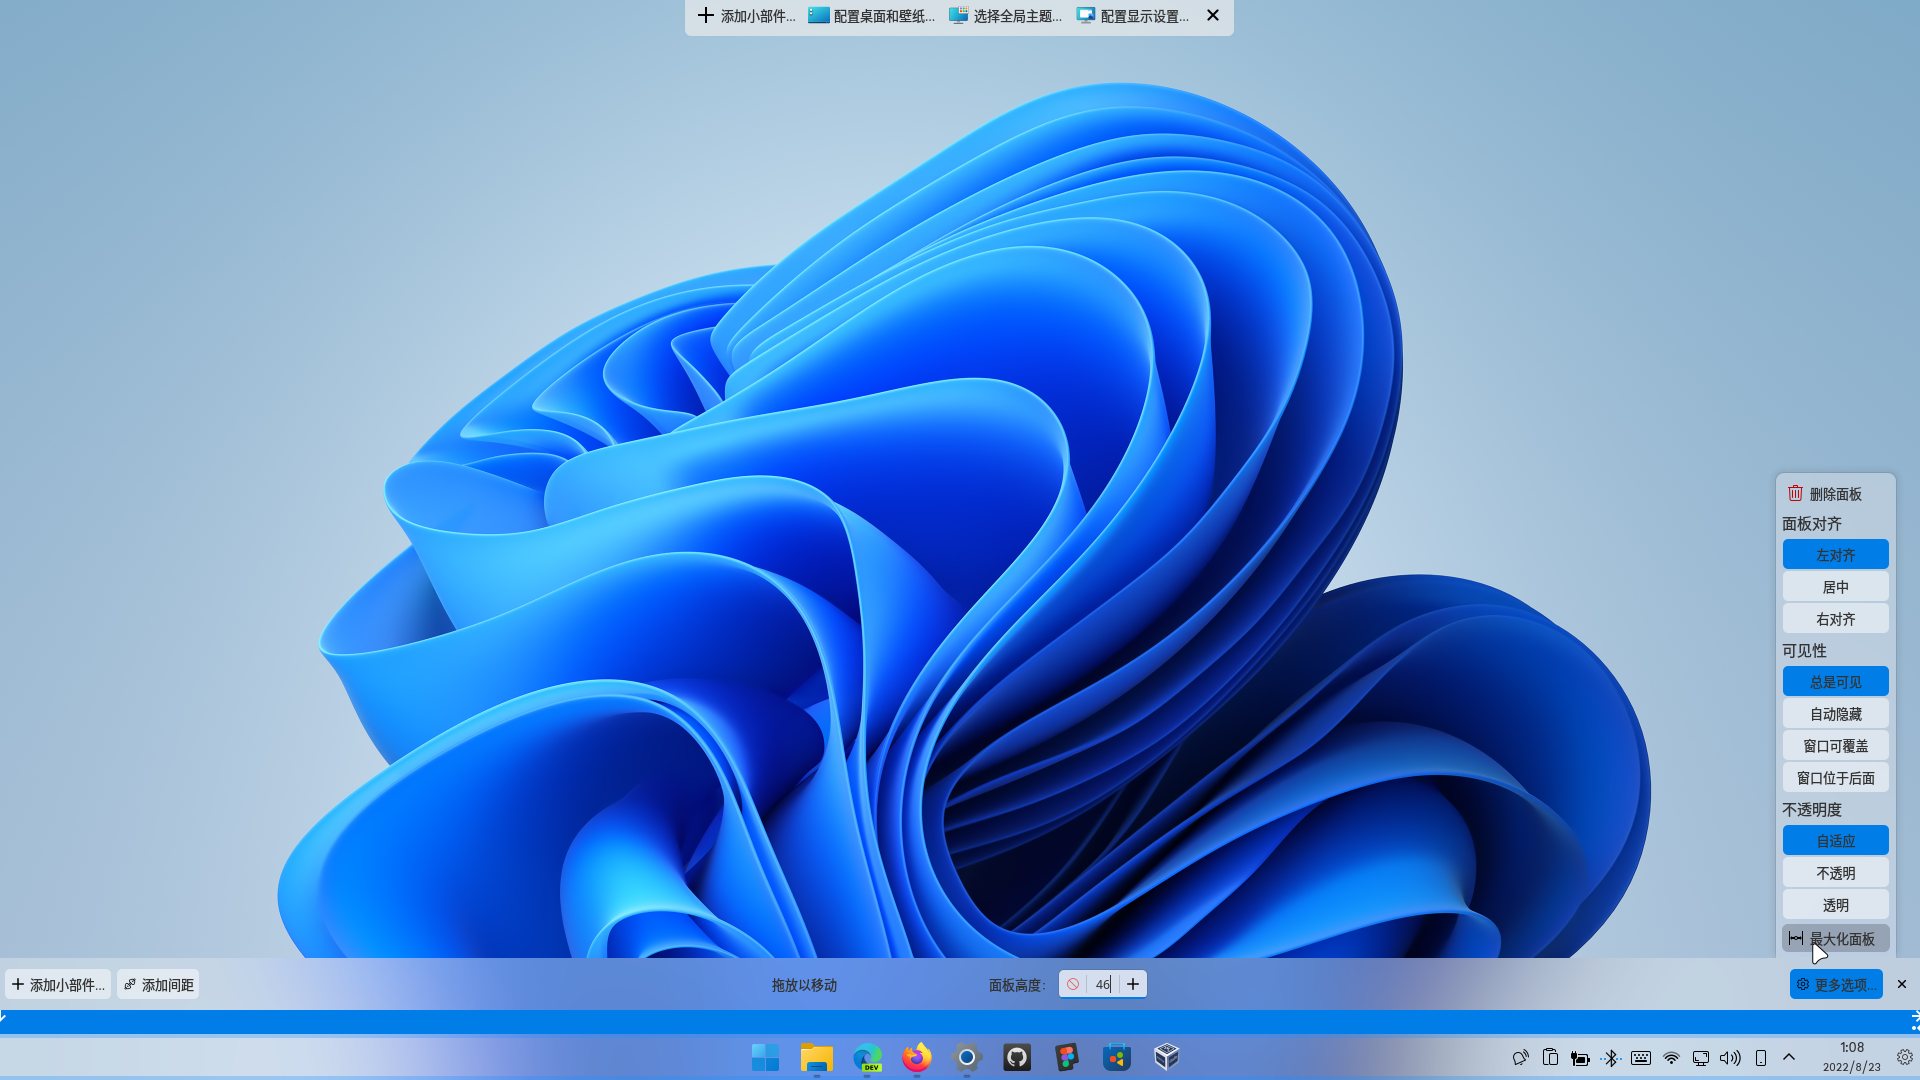Open clipboard tray icon
This screenshot has height=1080, width=1920.
[1551, 1058]
